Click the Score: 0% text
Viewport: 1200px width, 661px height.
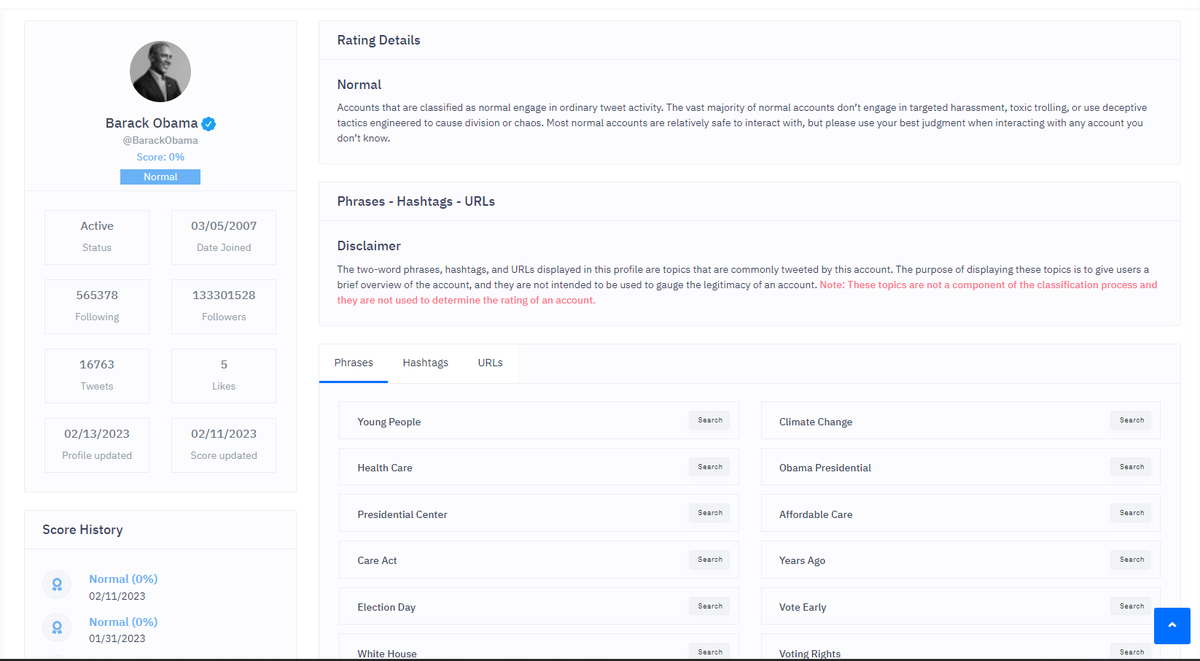pyautogui.click(x=160, y=157)
